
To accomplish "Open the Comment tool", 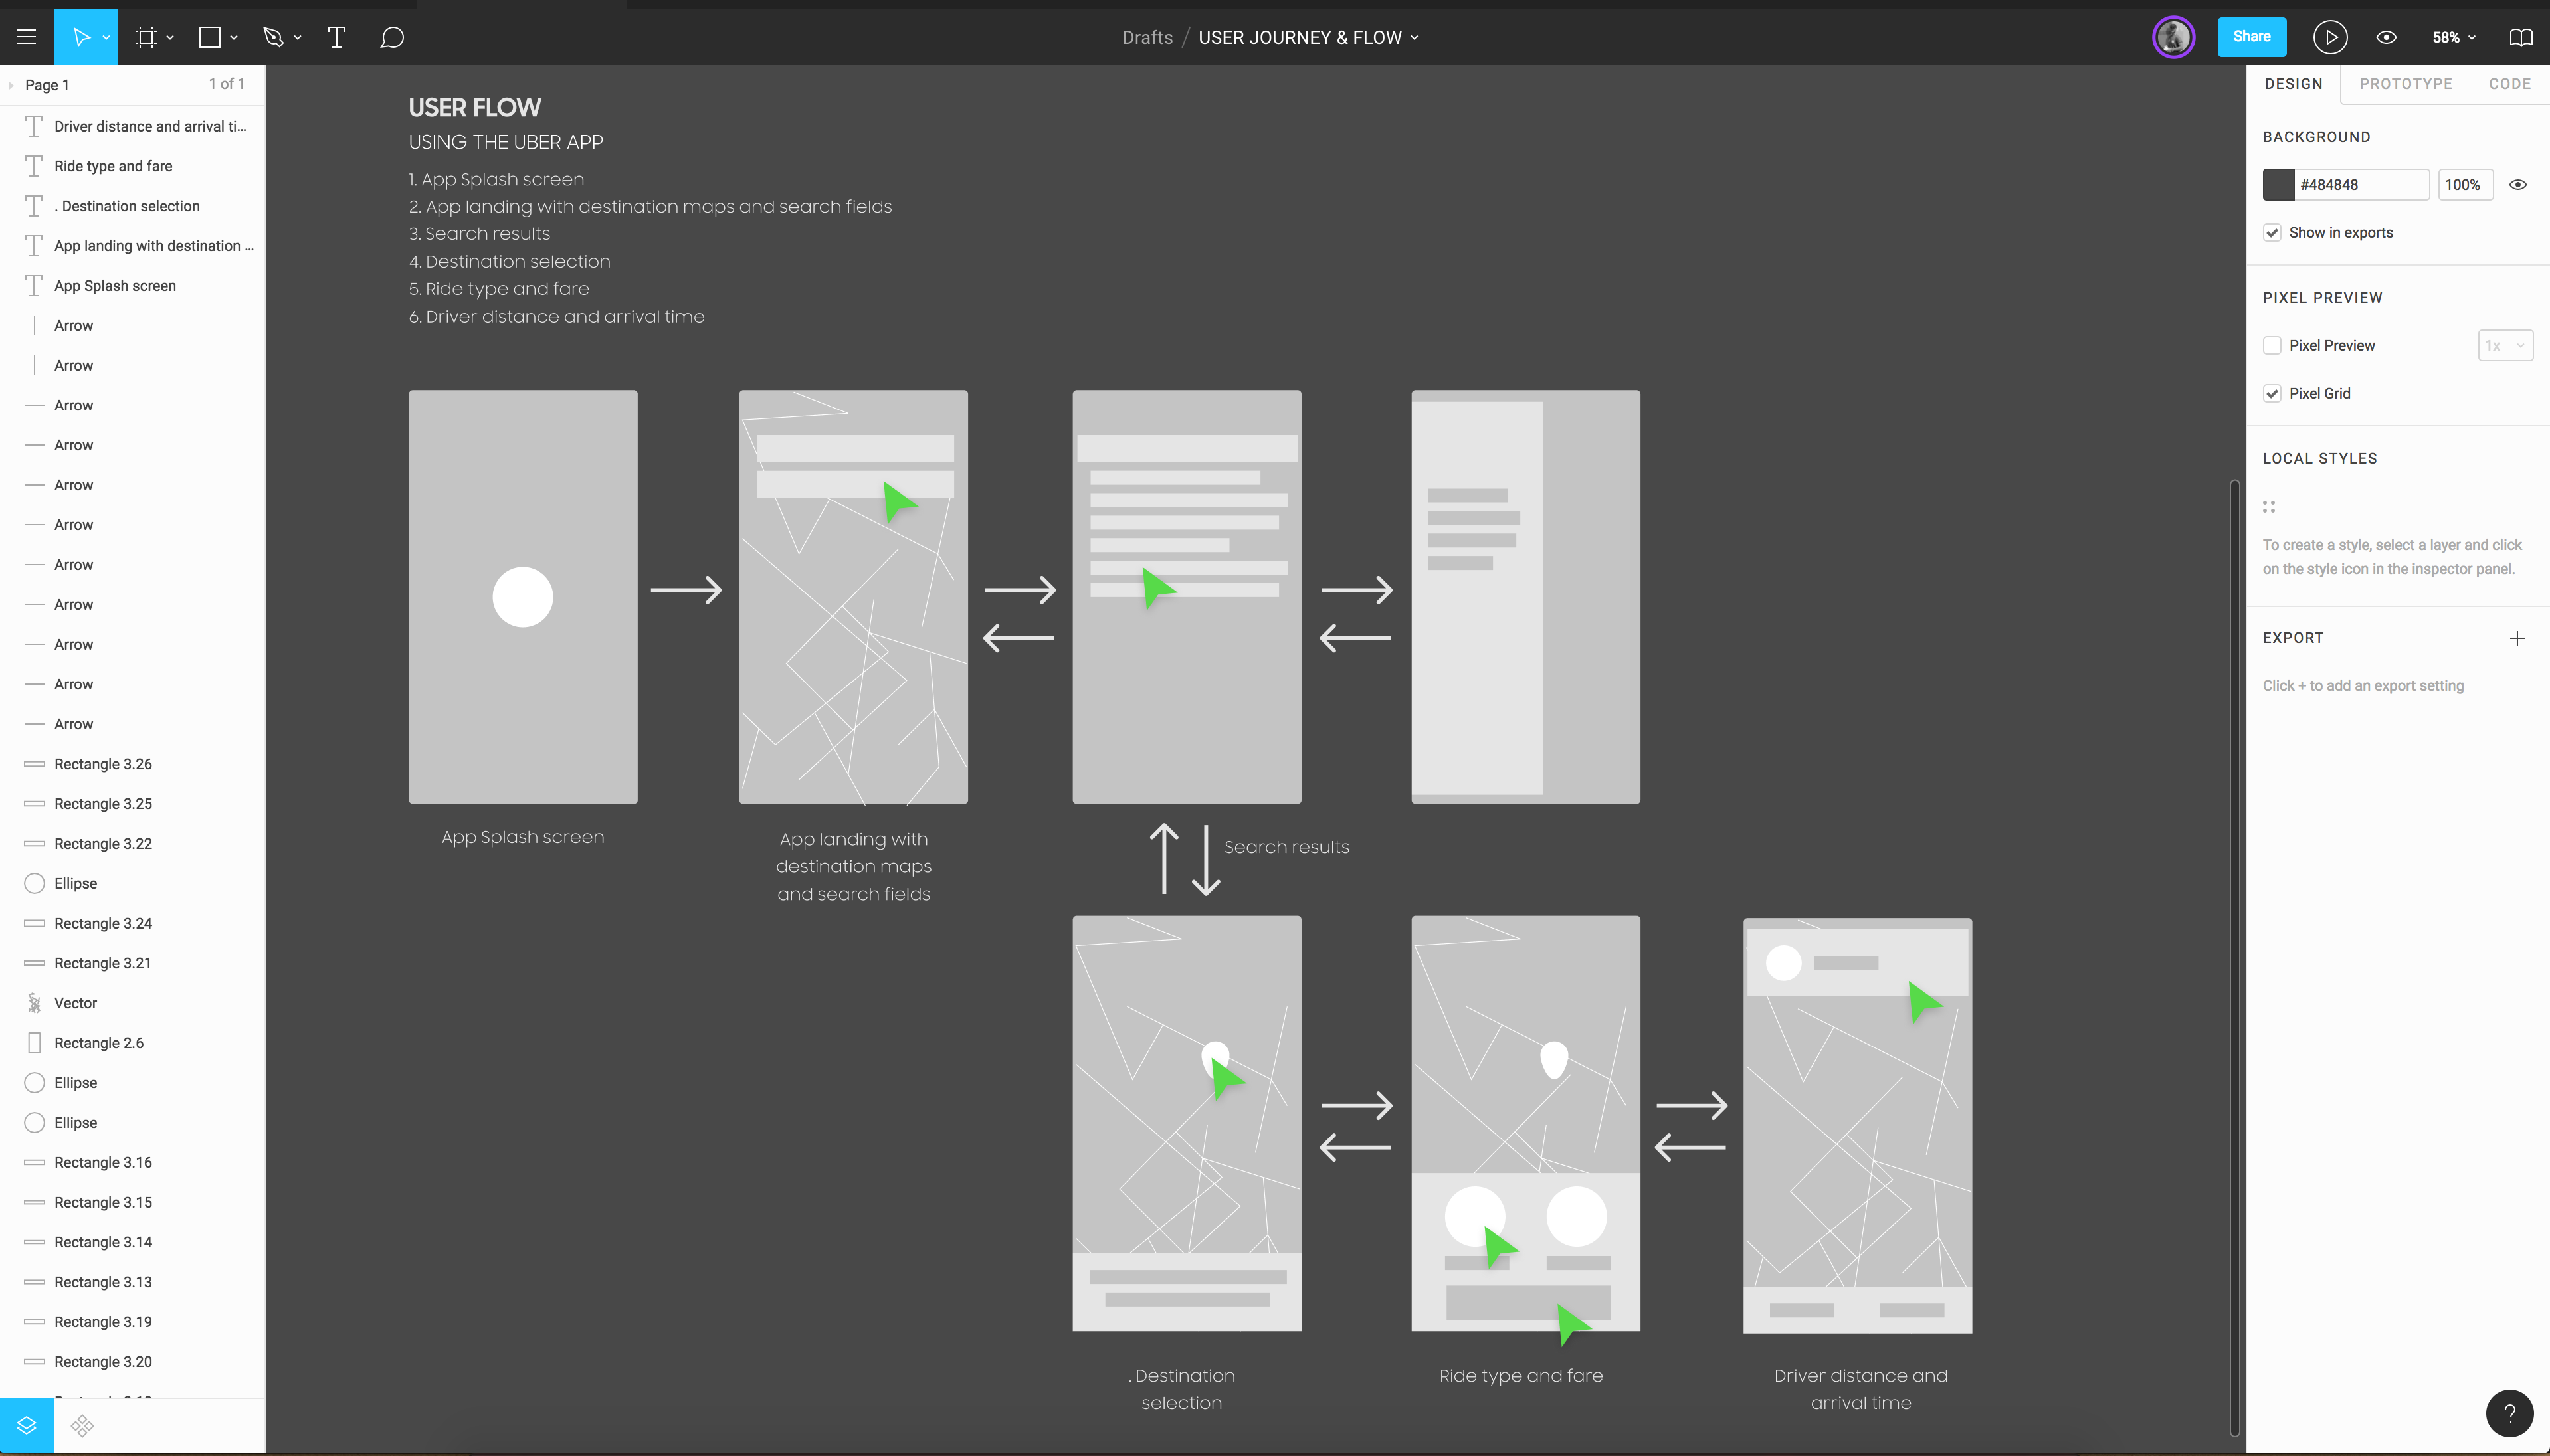I will point(391,37).
